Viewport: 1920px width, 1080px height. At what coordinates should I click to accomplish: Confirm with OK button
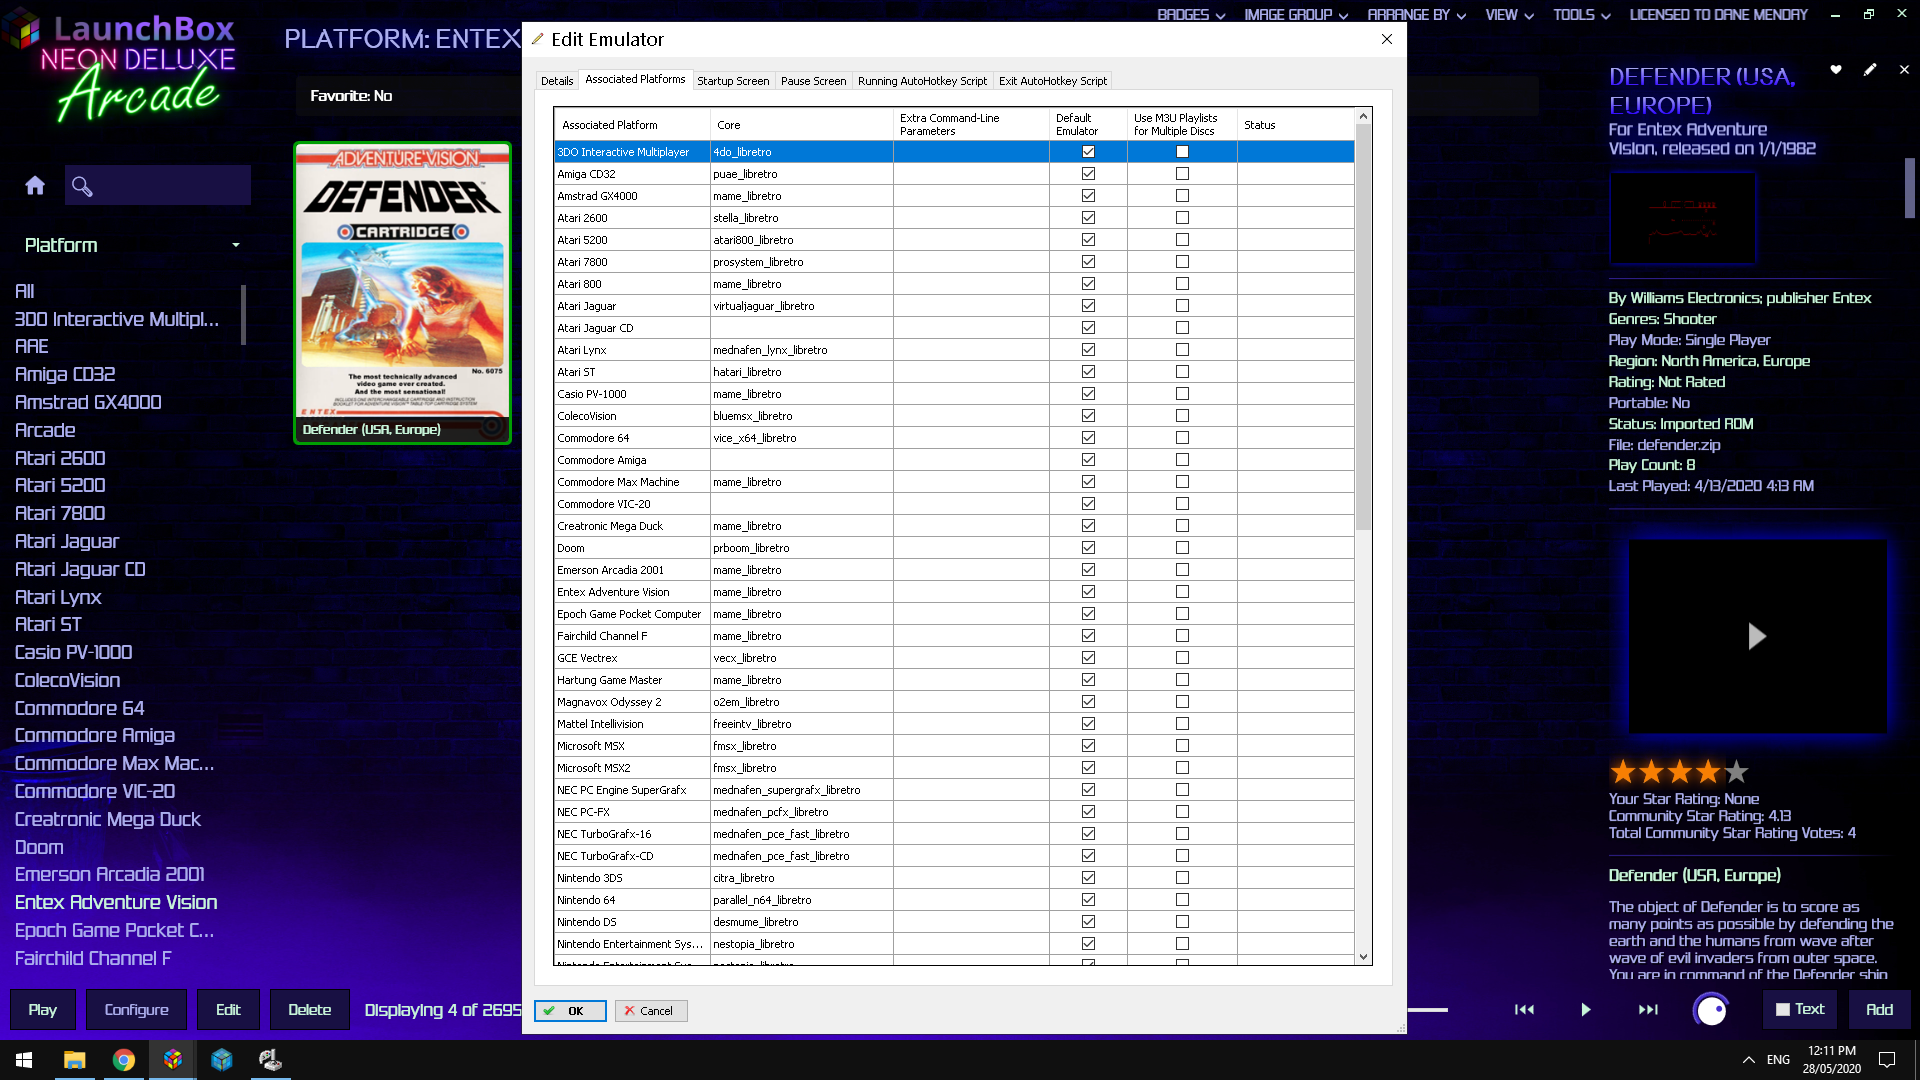click(x=570, y=1011)
